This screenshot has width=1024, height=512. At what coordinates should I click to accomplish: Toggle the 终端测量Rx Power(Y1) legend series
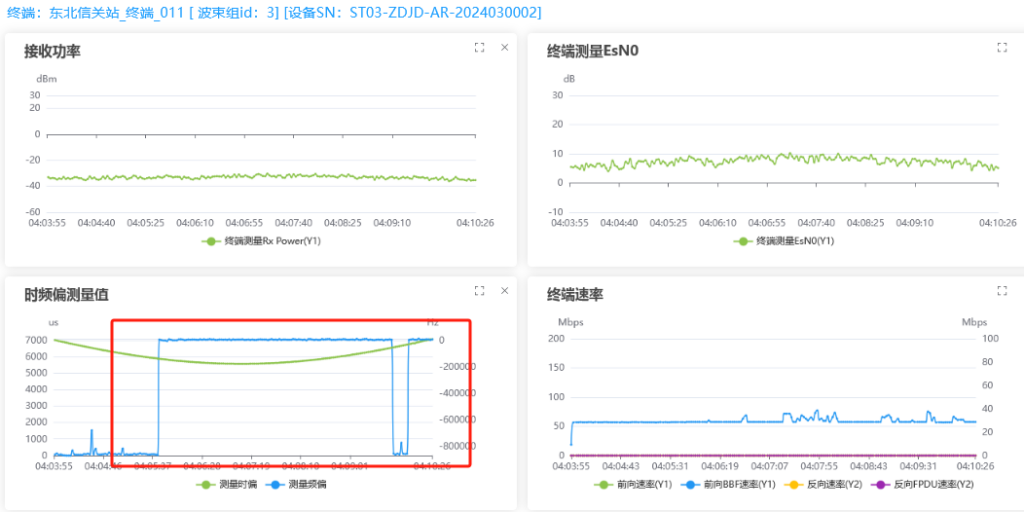coord(260,241)
